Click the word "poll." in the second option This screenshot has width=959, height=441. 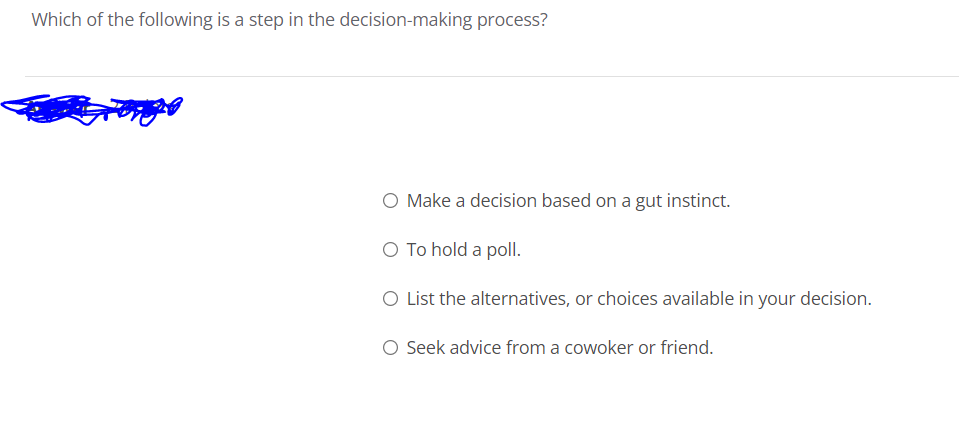click(503, 250)
